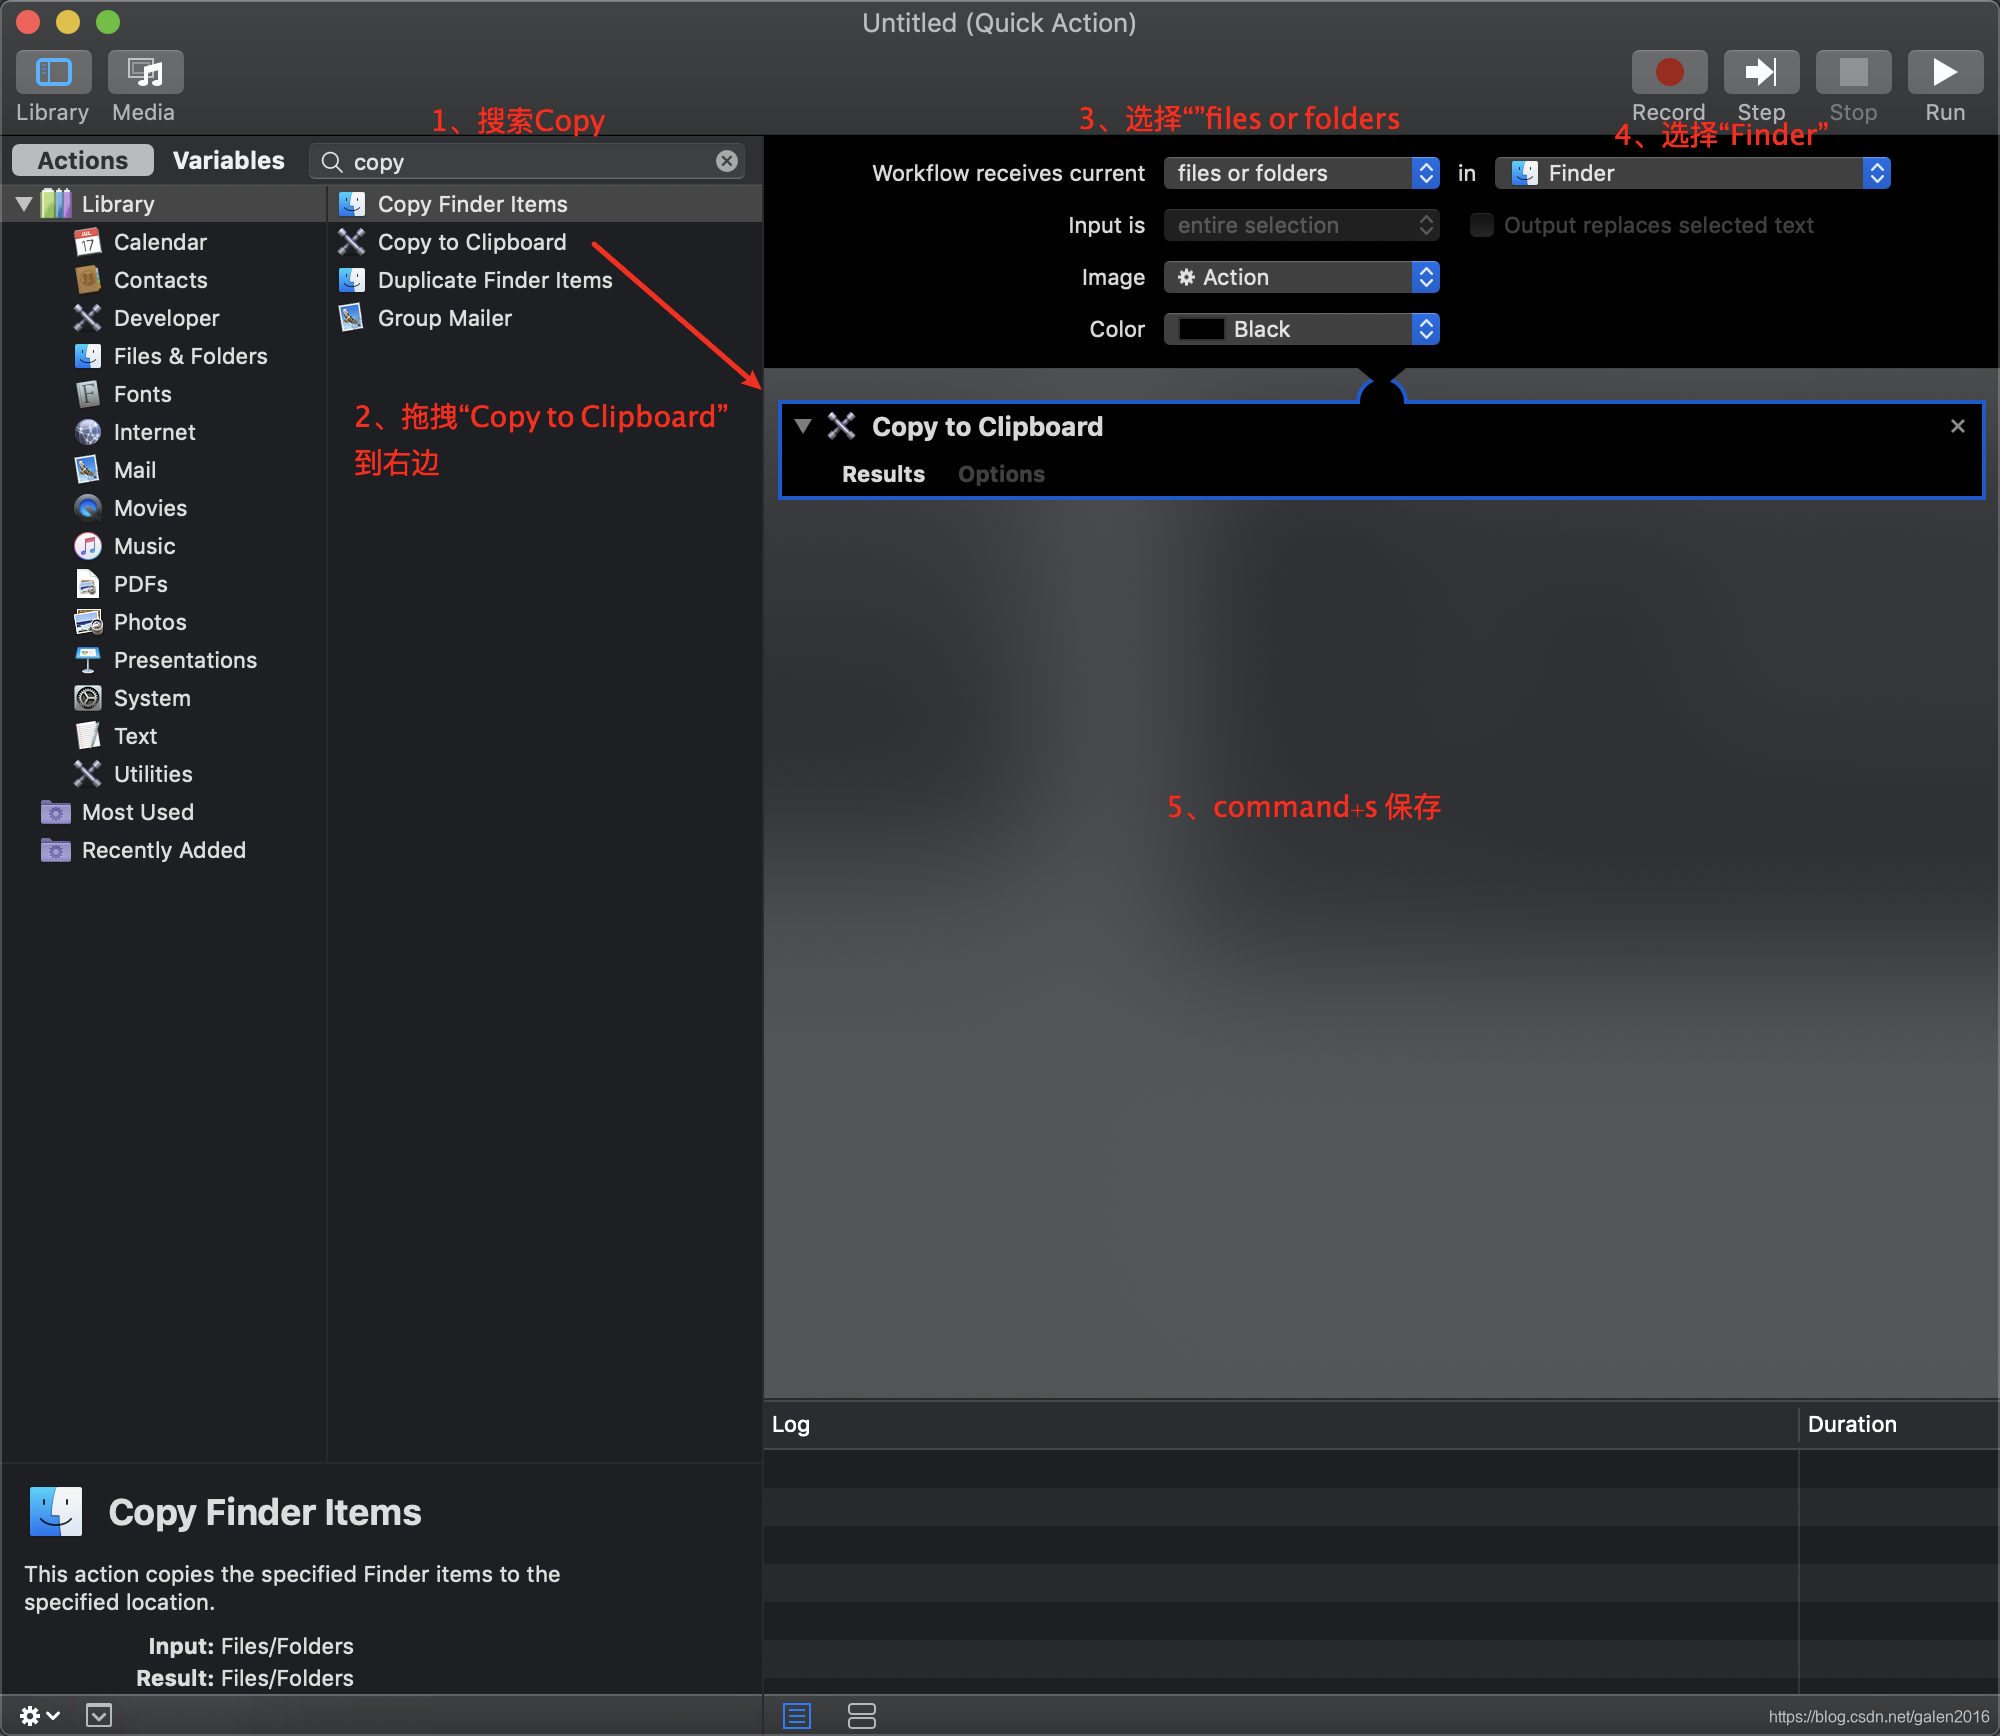Open Recently Added smart folder
Viewport: 2000px width, 1736px height.
coord(164,850)
